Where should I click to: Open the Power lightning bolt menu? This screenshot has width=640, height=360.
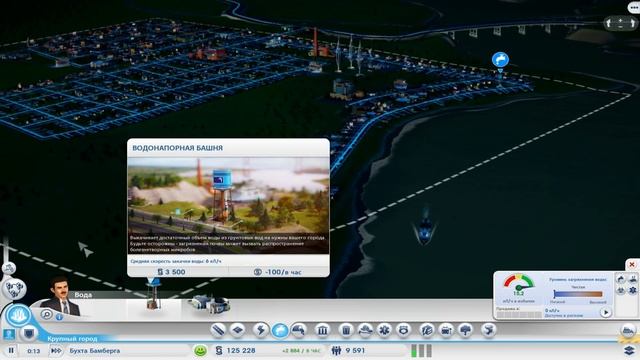click(260, 330)
